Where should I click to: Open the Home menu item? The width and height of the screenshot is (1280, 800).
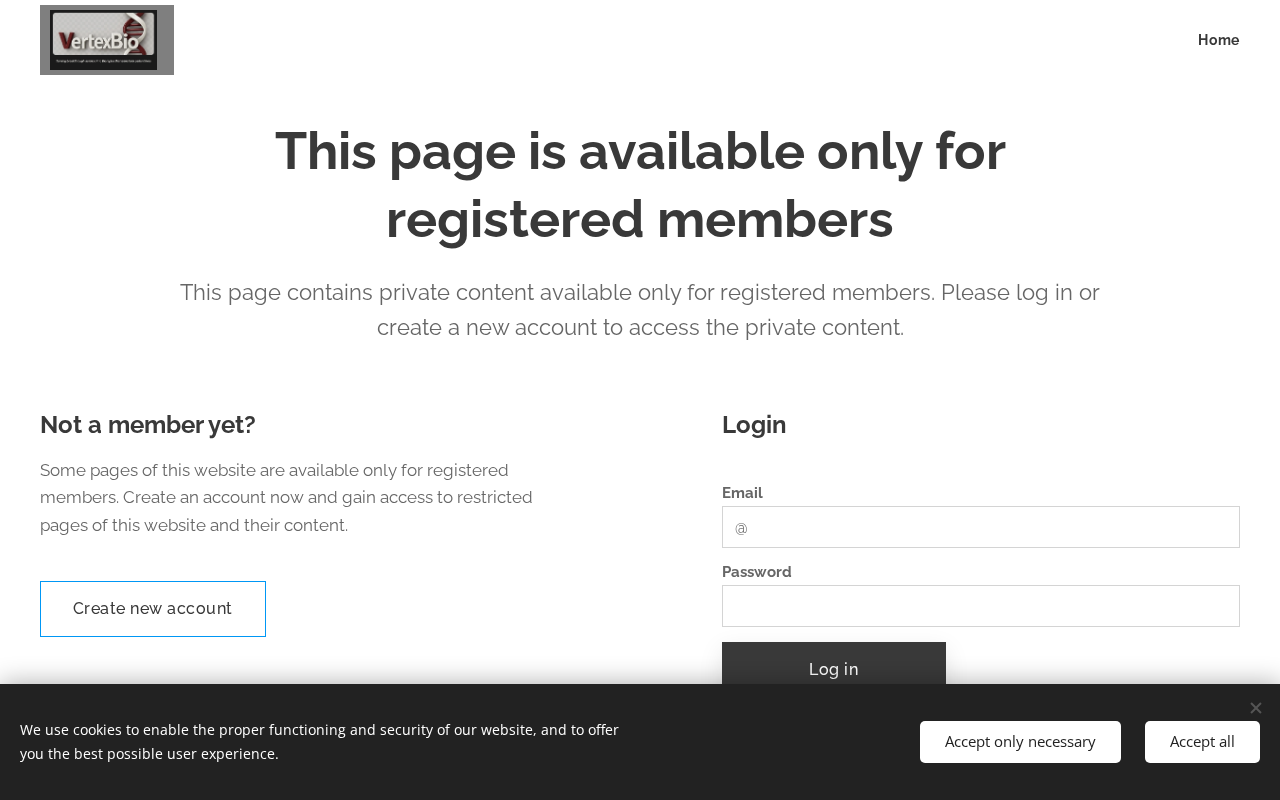1218,40
